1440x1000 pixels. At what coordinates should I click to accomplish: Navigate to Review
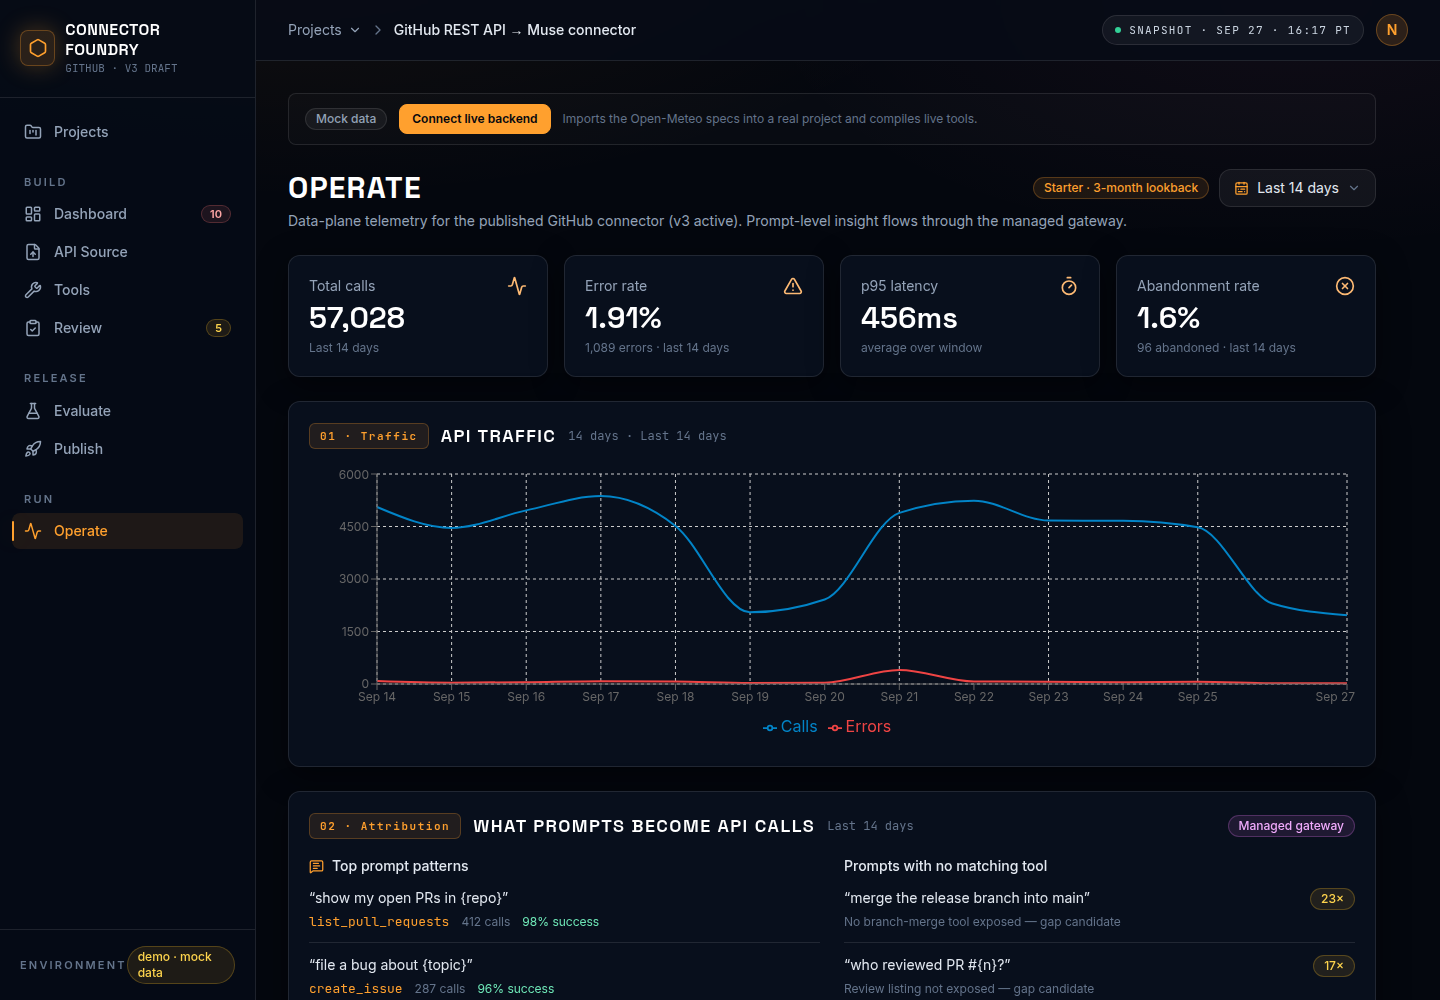coord(128,328)
